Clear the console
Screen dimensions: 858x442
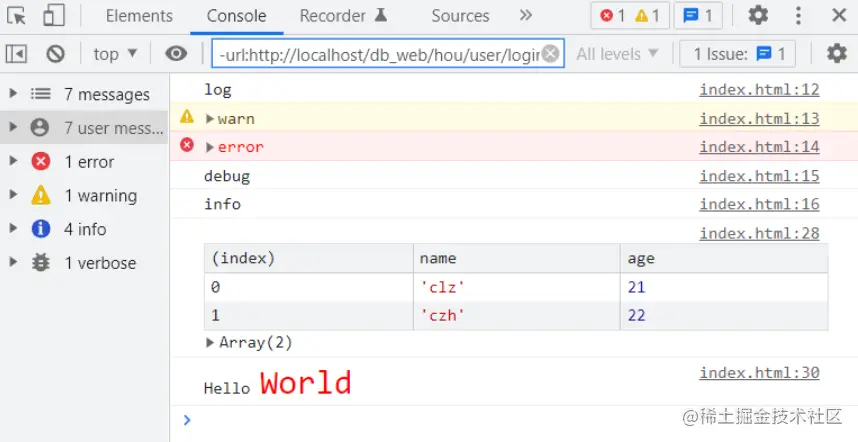pos(55,54)
